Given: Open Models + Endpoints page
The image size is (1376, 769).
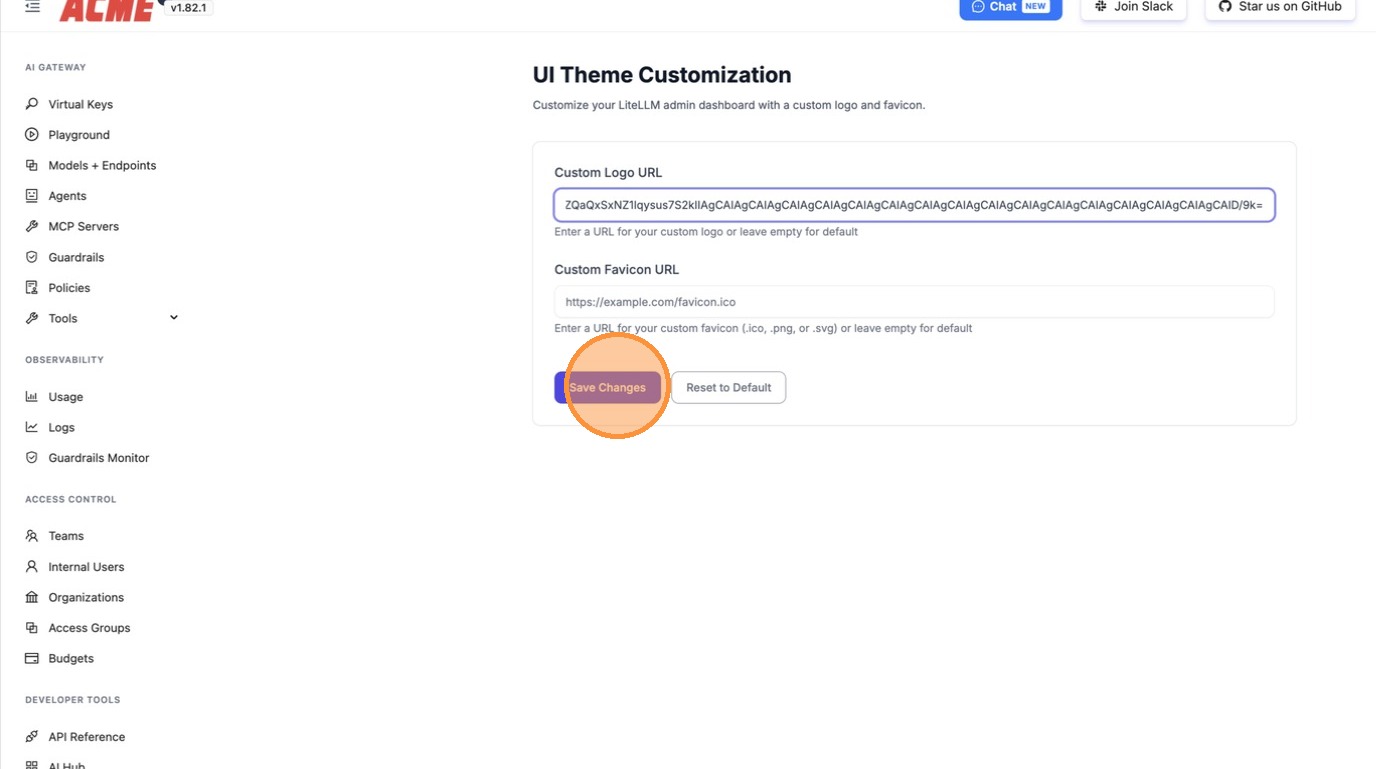Looking at the screenshot, I should 102,166.
